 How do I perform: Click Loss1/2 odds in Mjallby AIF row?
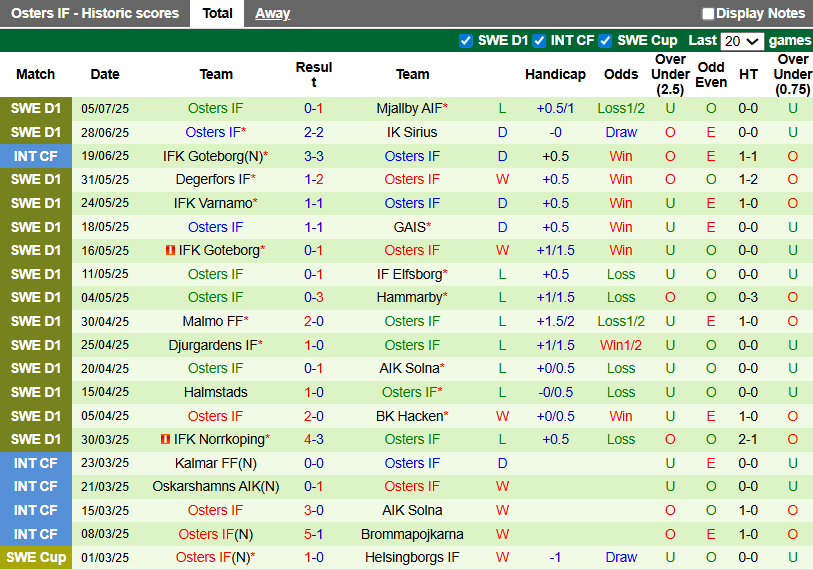click(621, 108)
